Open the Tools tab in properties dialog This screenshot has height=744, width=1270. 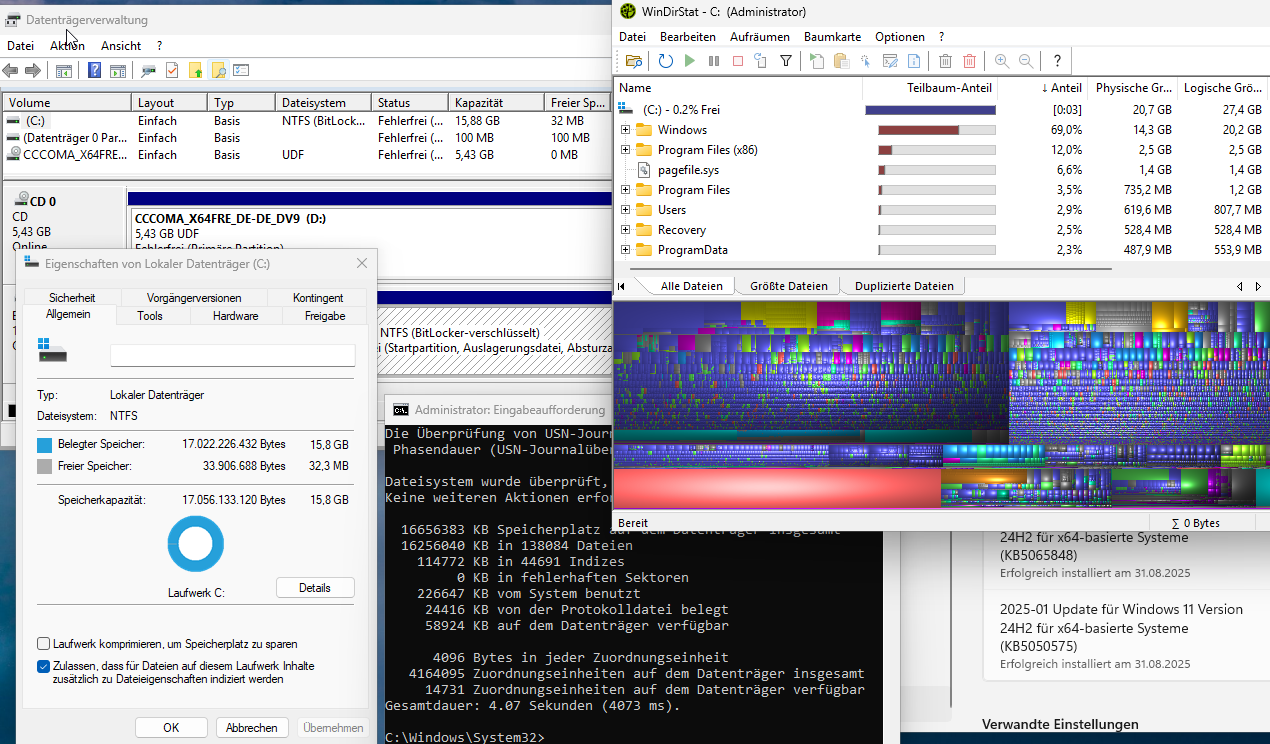tap(150, 316)
